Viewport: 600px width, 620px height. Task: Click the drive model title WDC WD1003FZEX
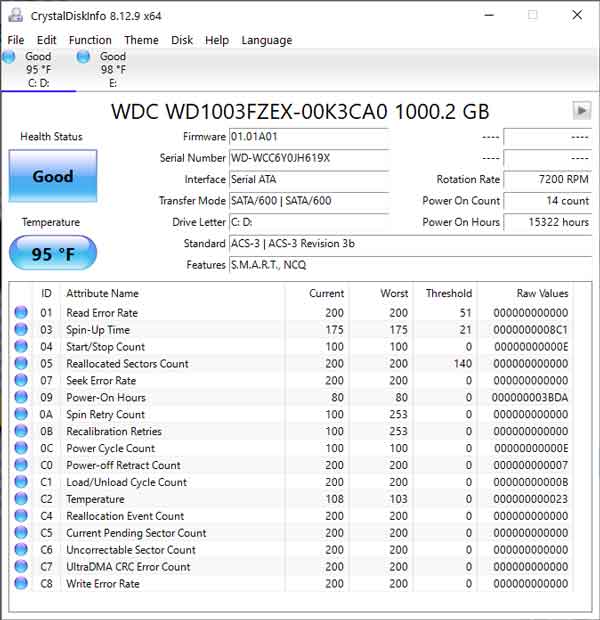[x=300, y=112]
